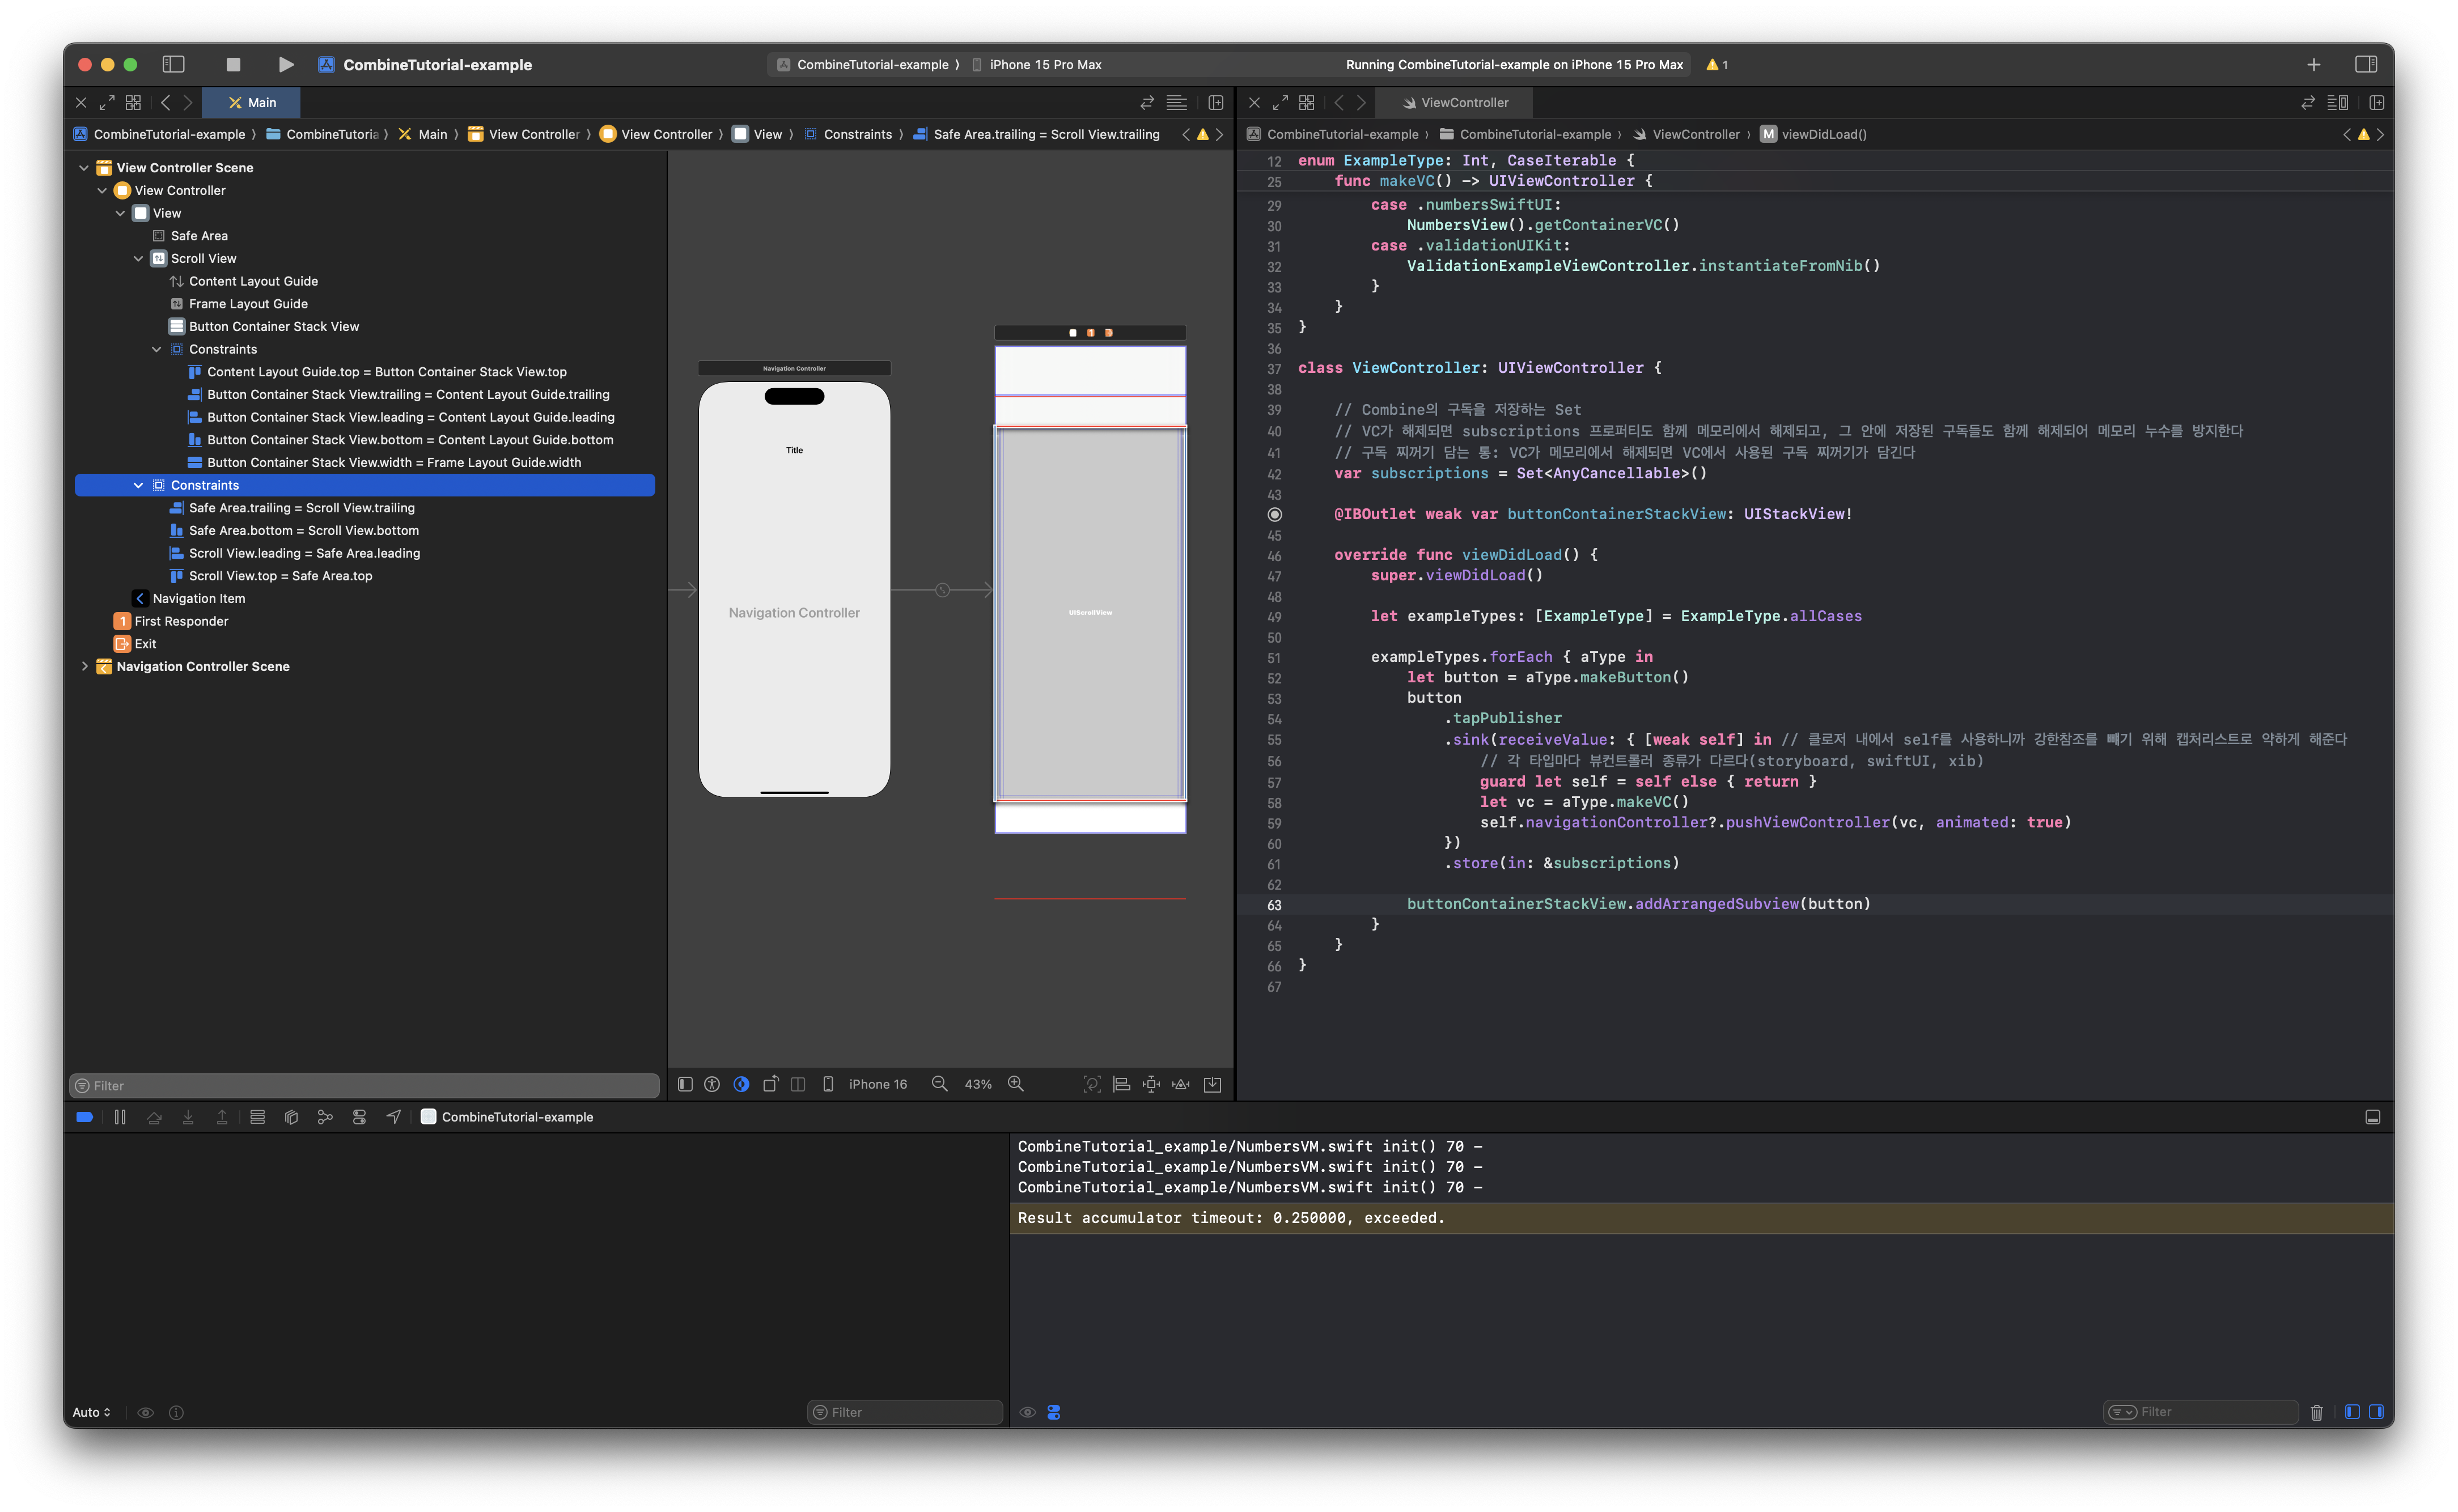Open the Resolve Auto Layout Issues icon
2458x1512 pixels.
[x=1182, y=1084]
